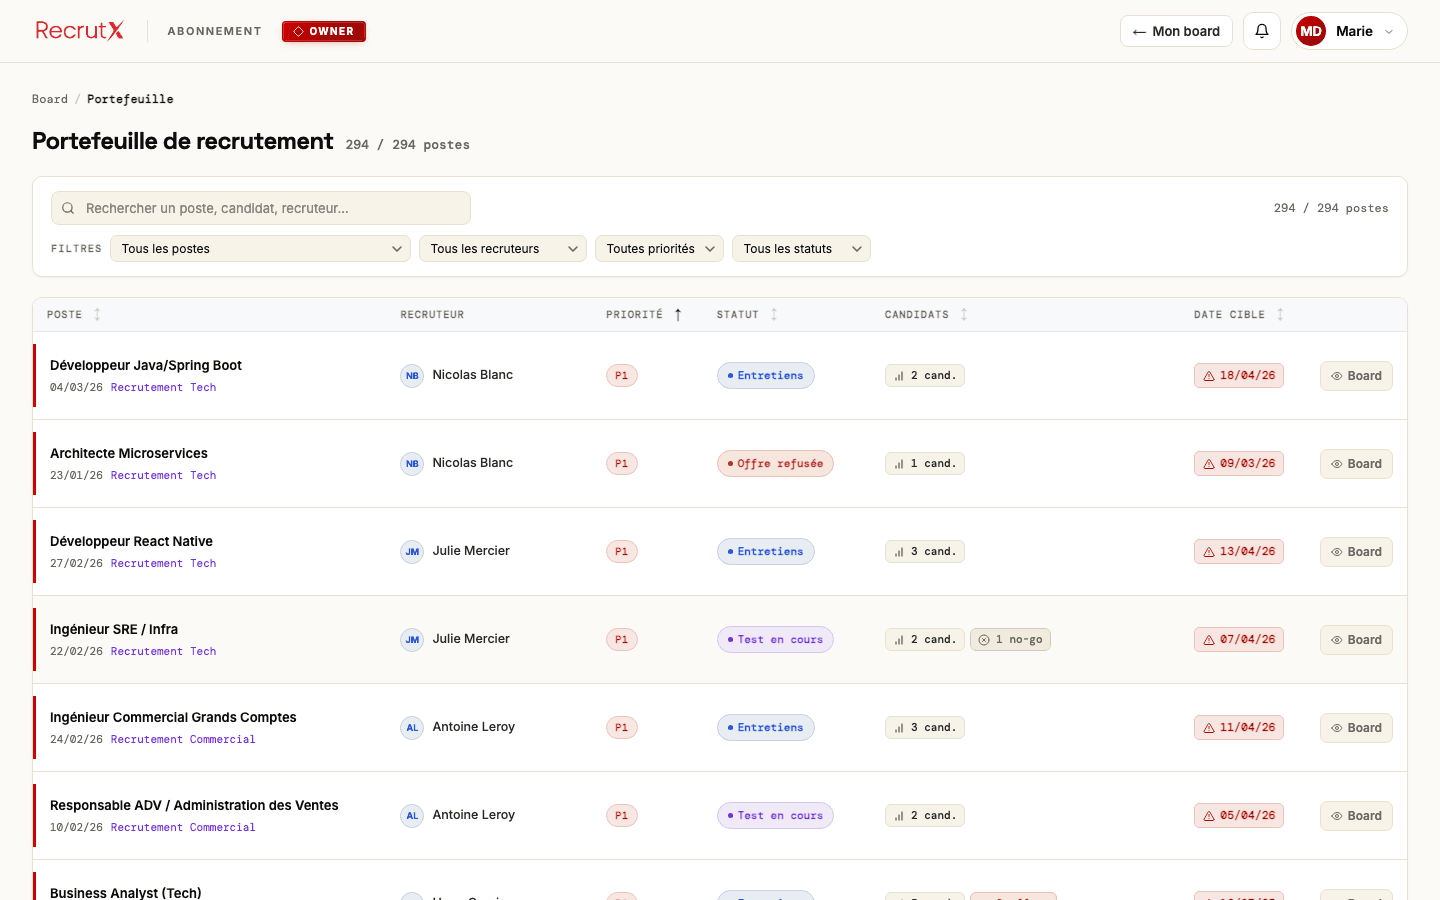The height and width of the screenshot is (900, 1440).
Task: Return to Mon board
Action: [1176, 31]
